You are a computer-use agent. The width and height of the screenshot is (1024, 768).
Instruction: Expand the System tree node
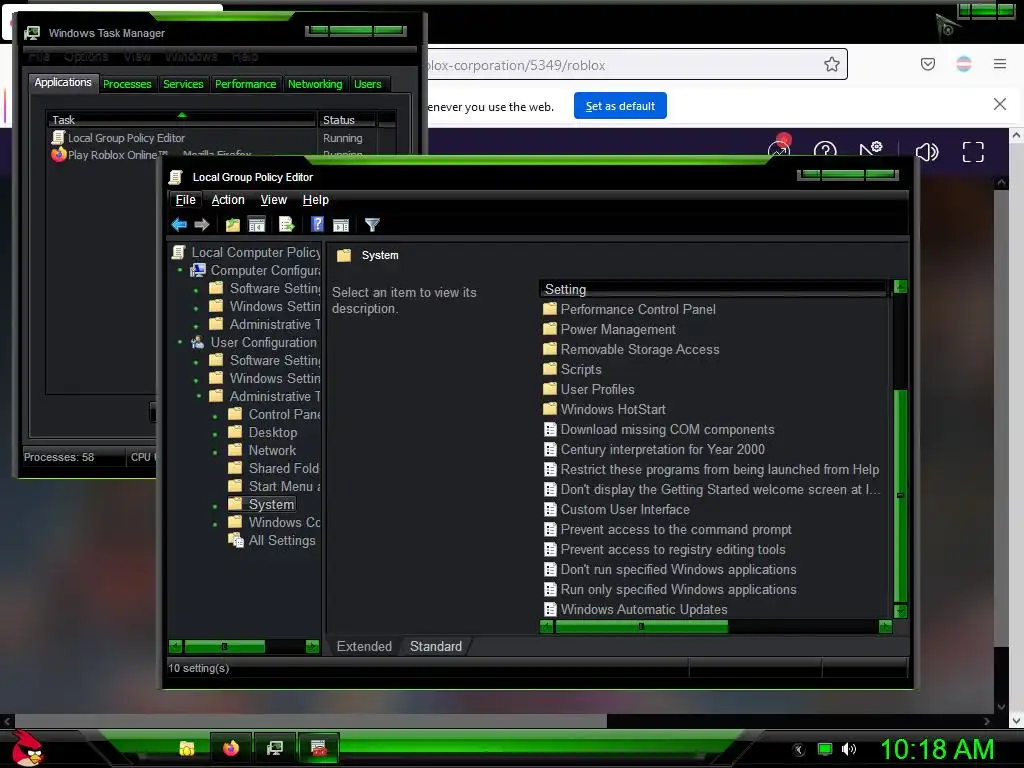click(x=215, y=505)
